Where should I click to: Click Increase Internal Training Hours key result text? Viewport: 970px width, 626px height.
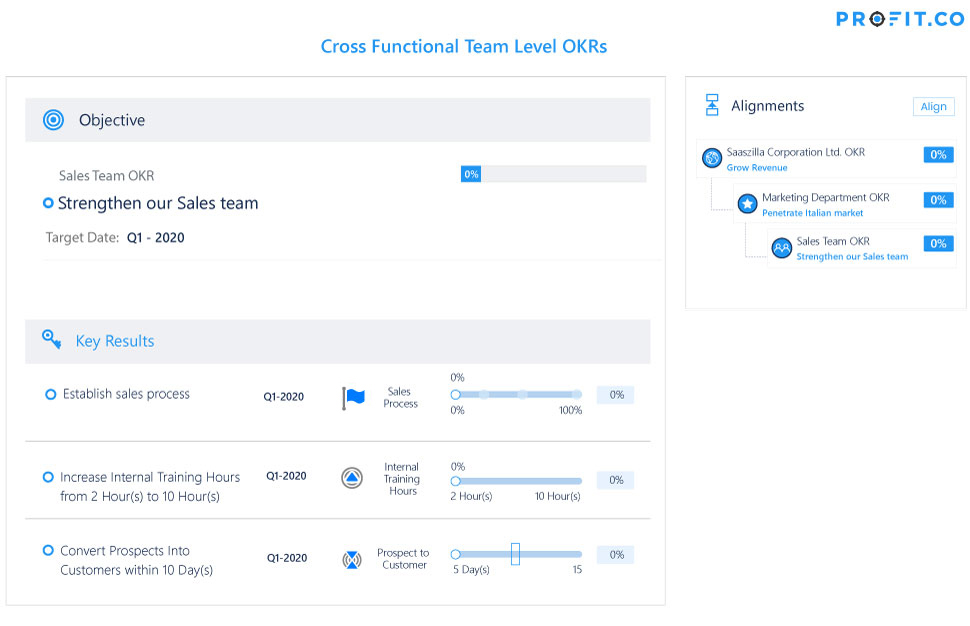tap(150, 487)
